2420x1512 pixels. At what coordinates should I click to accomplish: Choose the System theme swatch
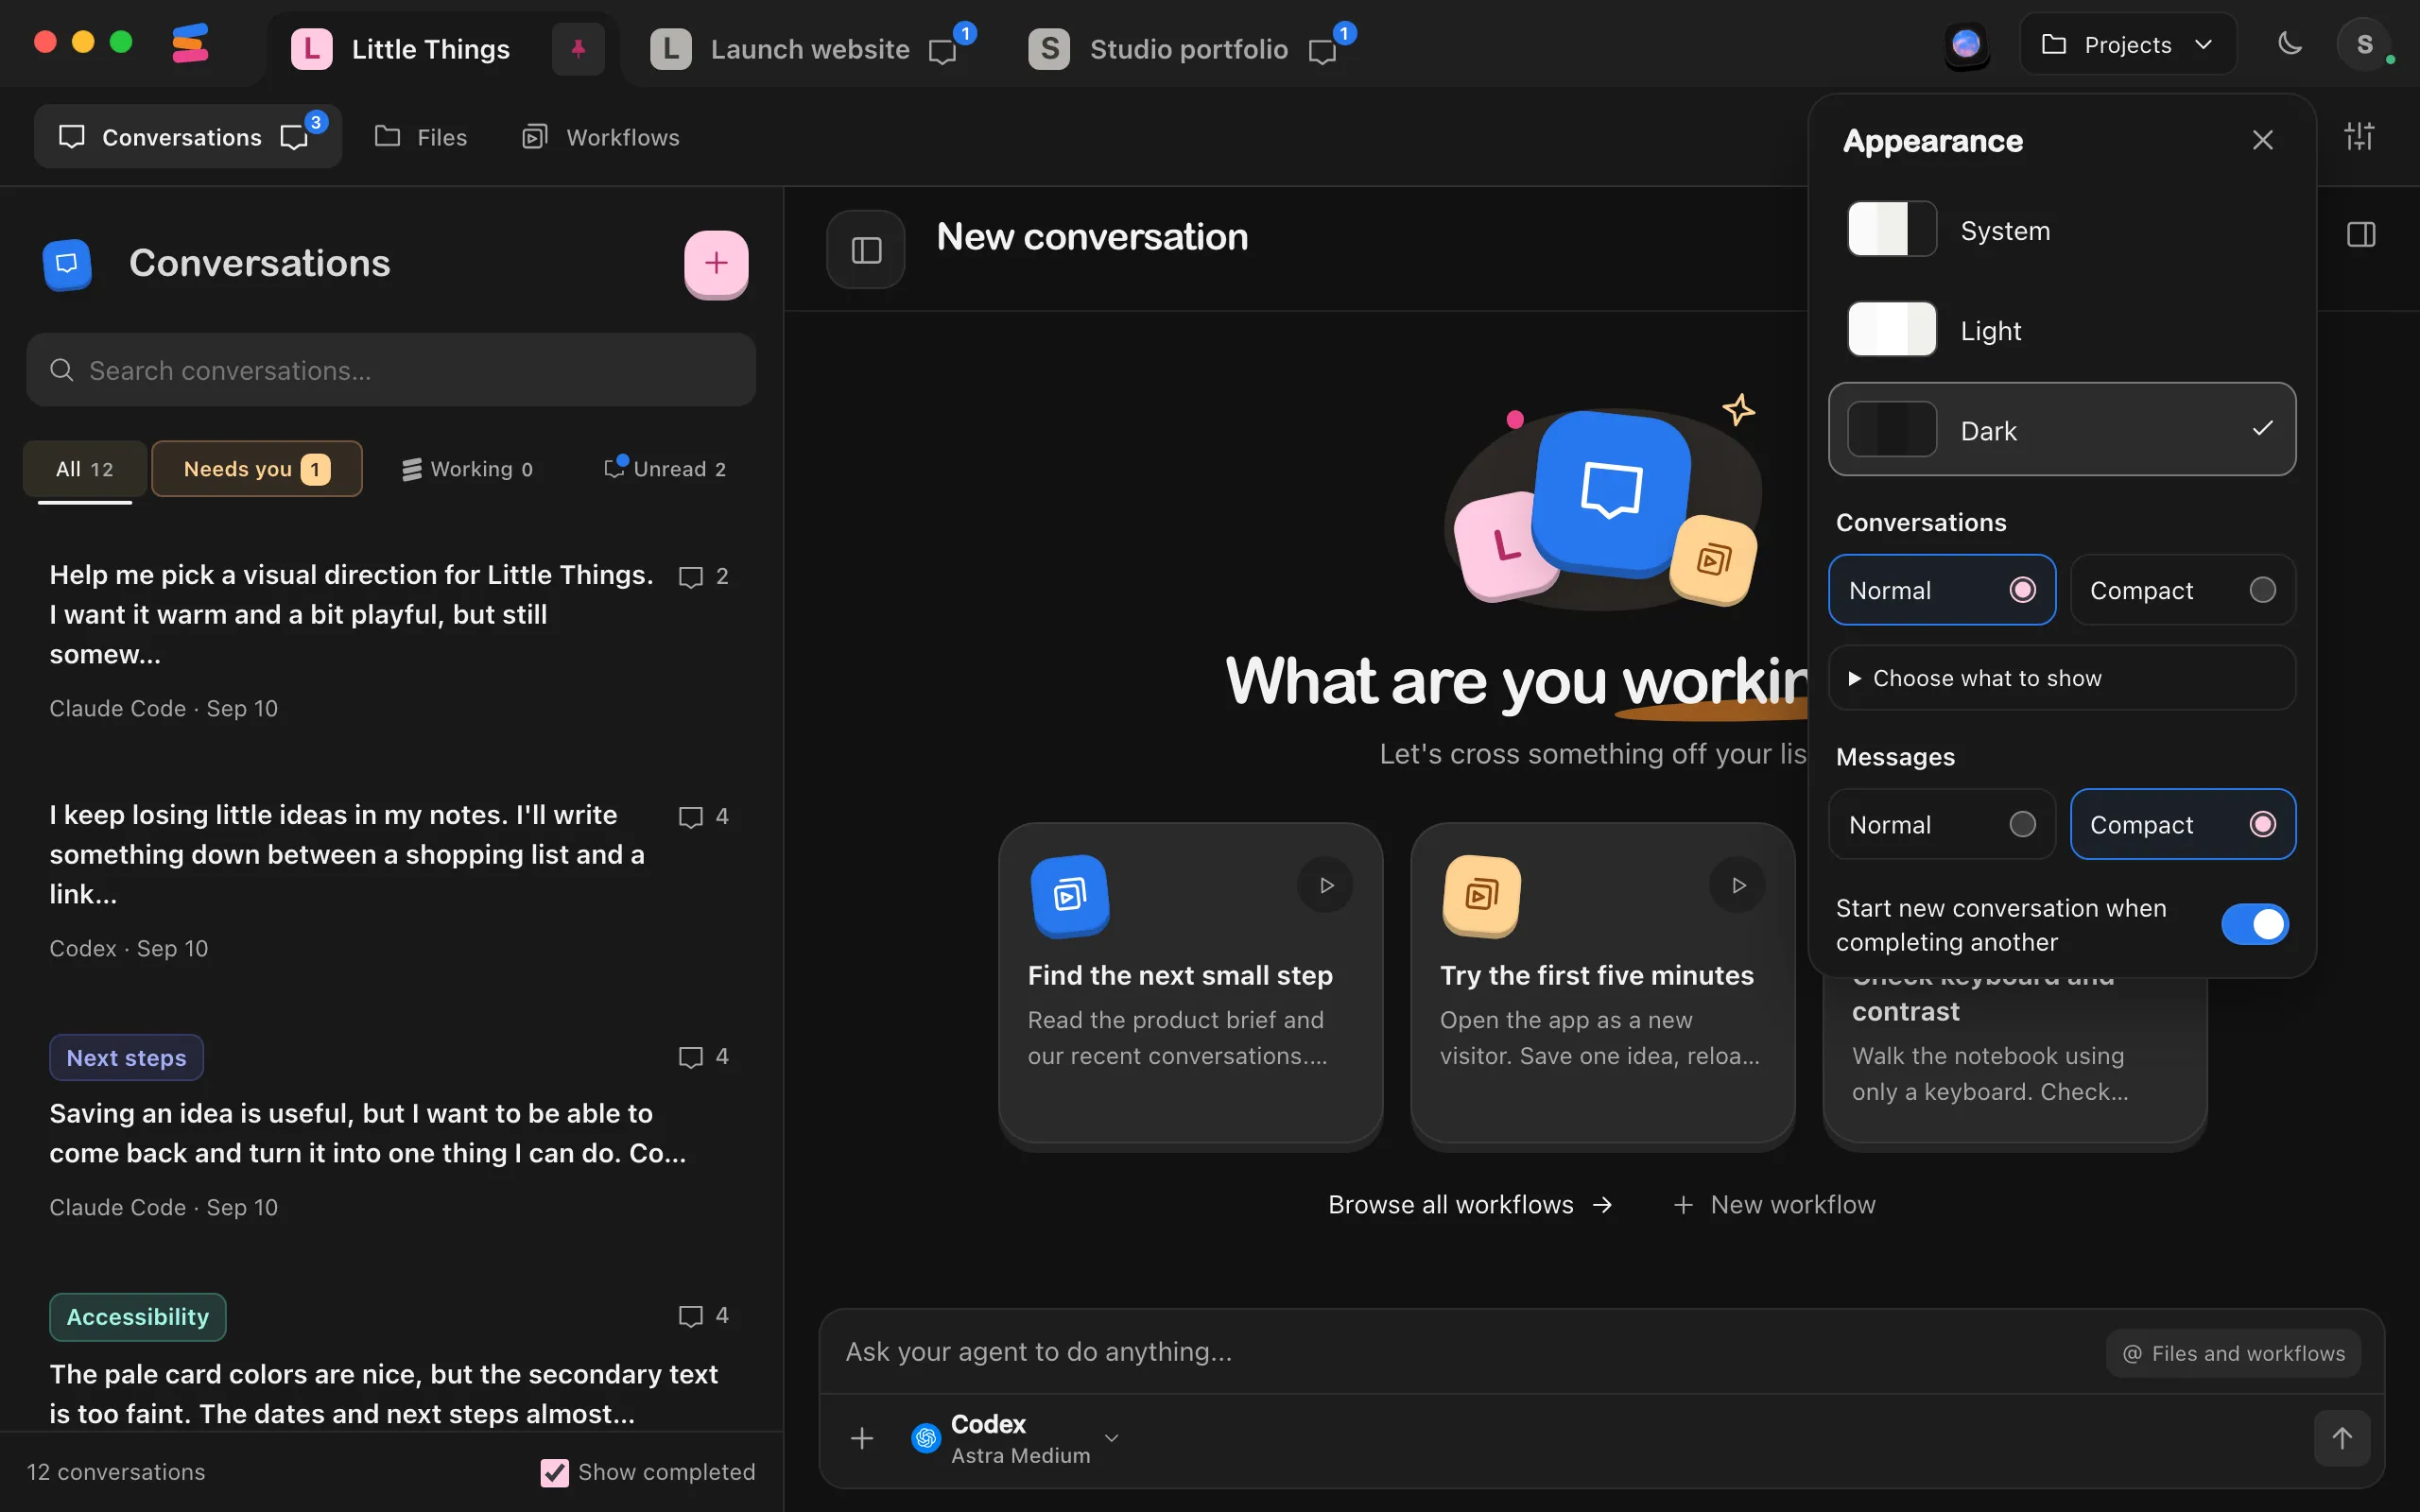1892,230
